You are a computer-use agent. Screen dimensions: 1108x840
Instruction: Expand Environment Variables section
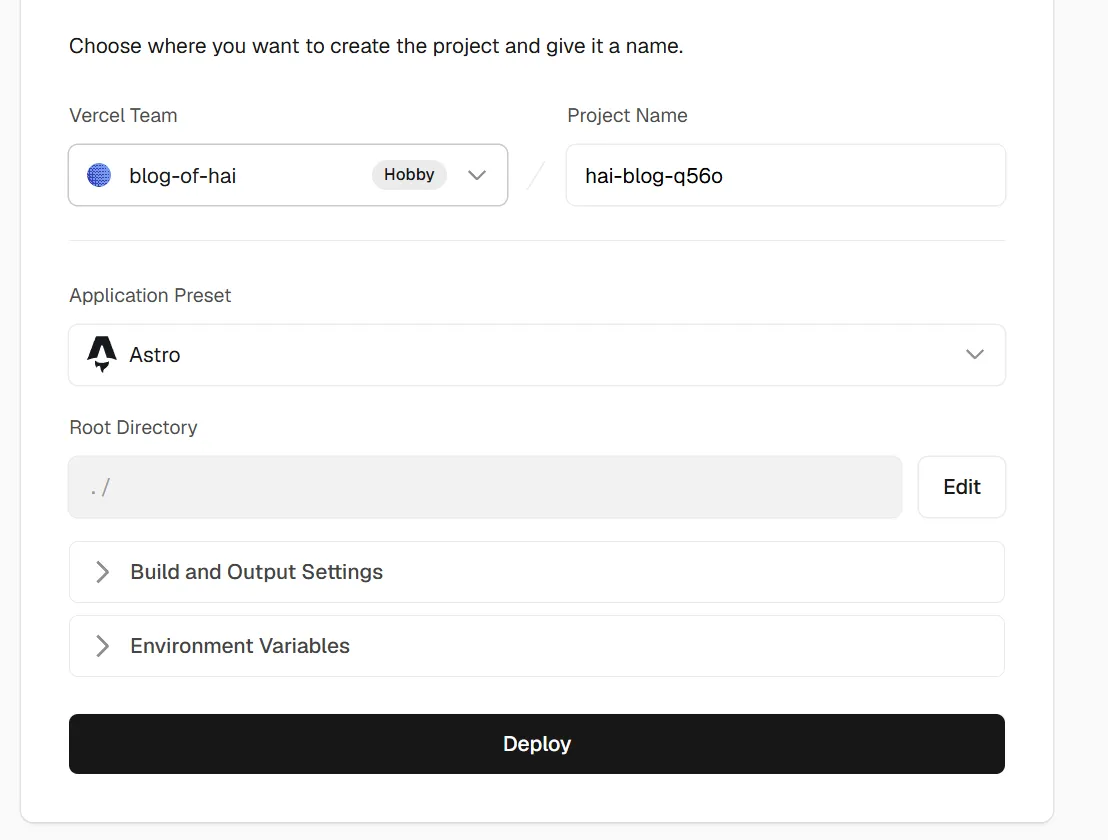click(x=536, y=646)
